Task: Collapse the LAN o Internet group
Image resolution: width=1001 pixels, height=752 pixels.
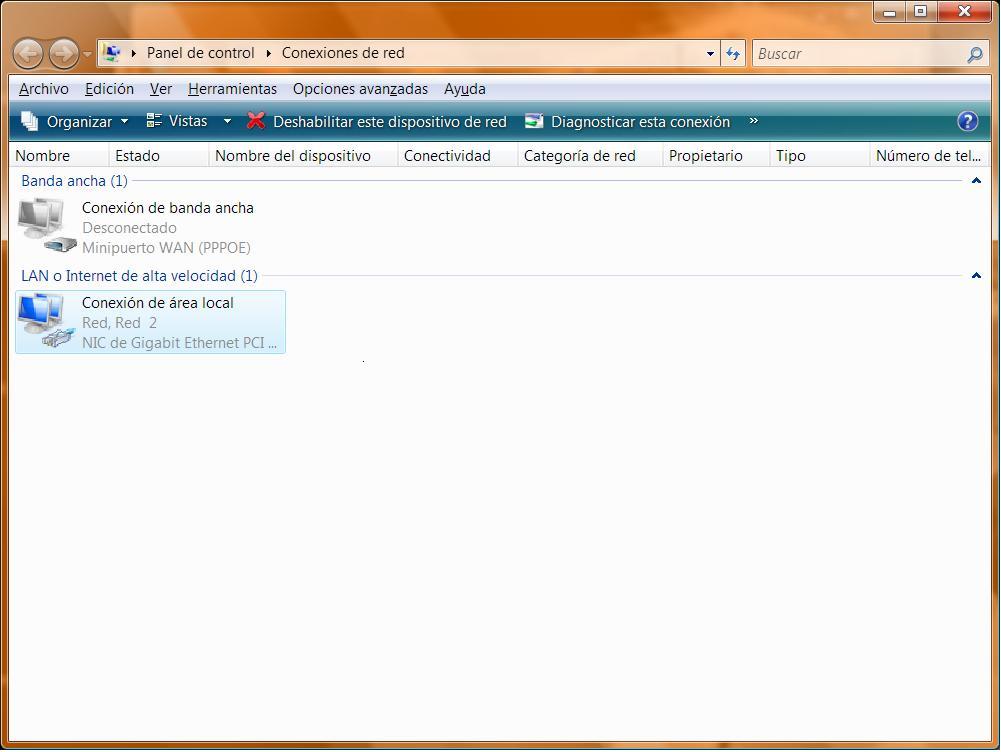Action: click(x=976, y=276)
